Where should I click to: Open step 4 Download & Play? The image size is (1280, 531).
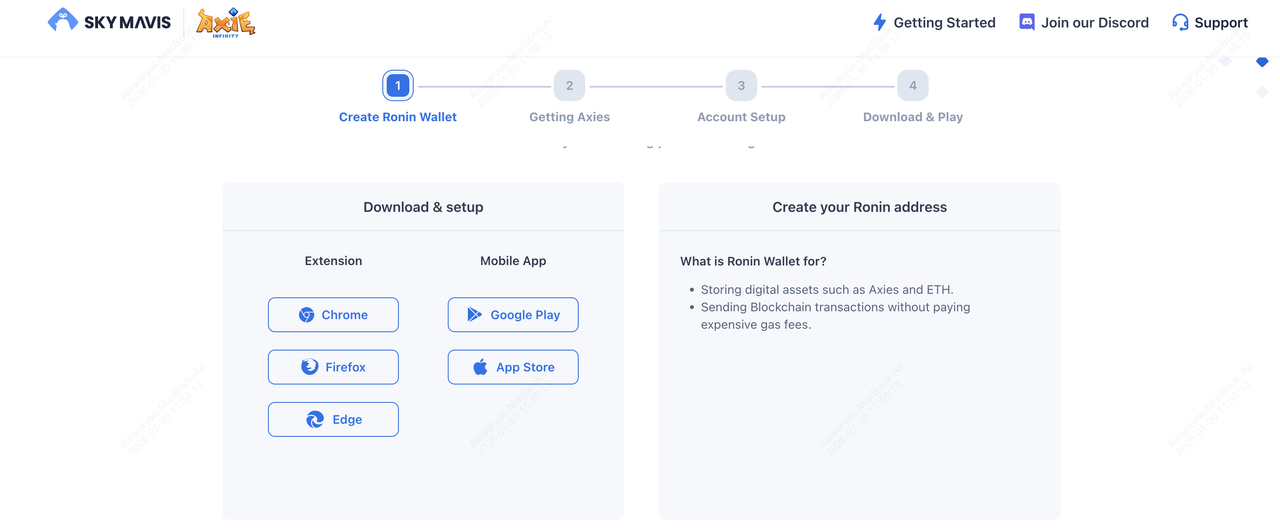click(912, 86)
